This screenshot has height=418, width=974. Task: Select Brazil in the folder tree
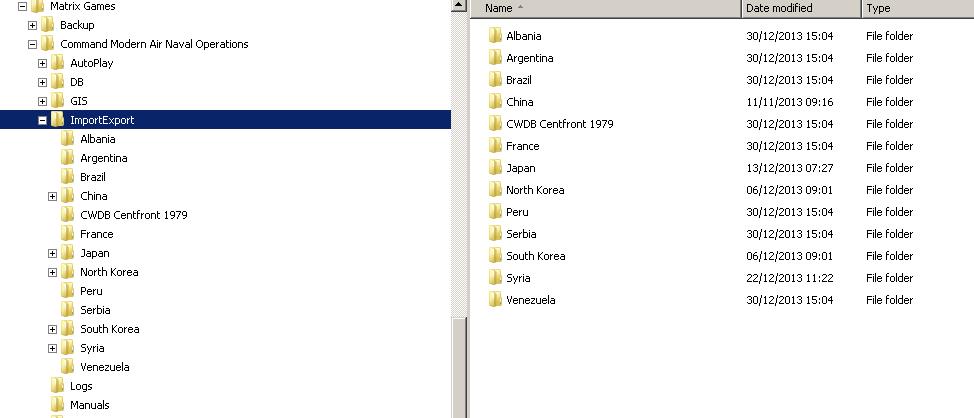(93, 177)
